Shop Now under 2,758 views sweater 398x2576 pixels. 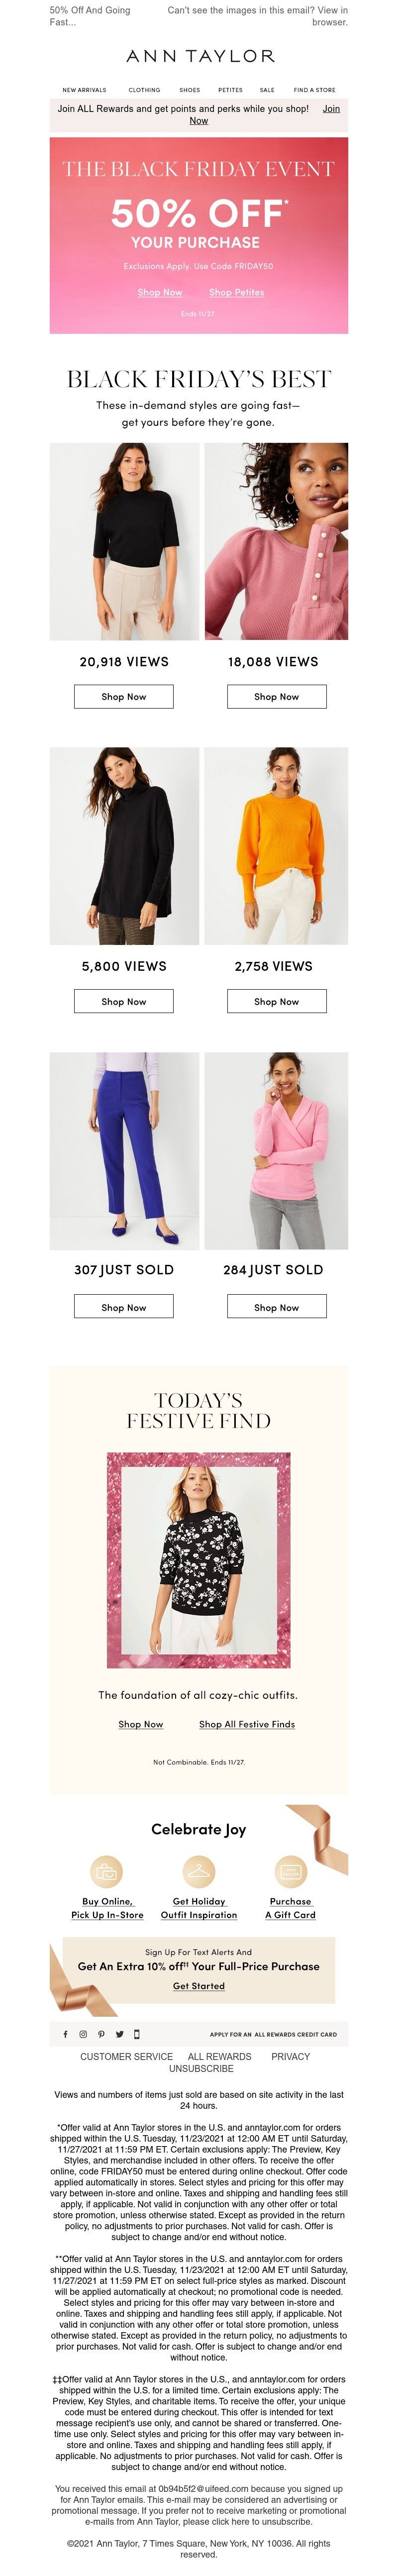pyautogui.click(x=276, y=1001)
